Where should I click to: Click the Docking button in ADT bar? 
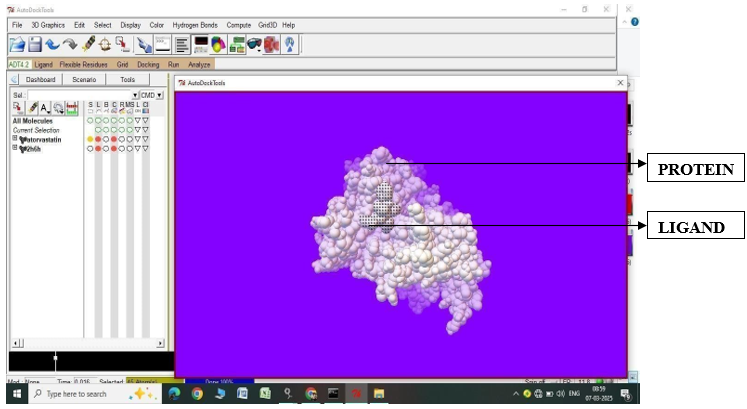[x=148, y=64]
